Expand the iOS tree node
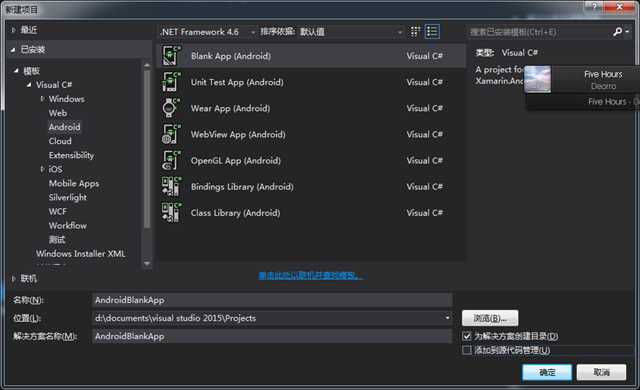The height and width of the screenshot is (390, 640). coord(42,169)
